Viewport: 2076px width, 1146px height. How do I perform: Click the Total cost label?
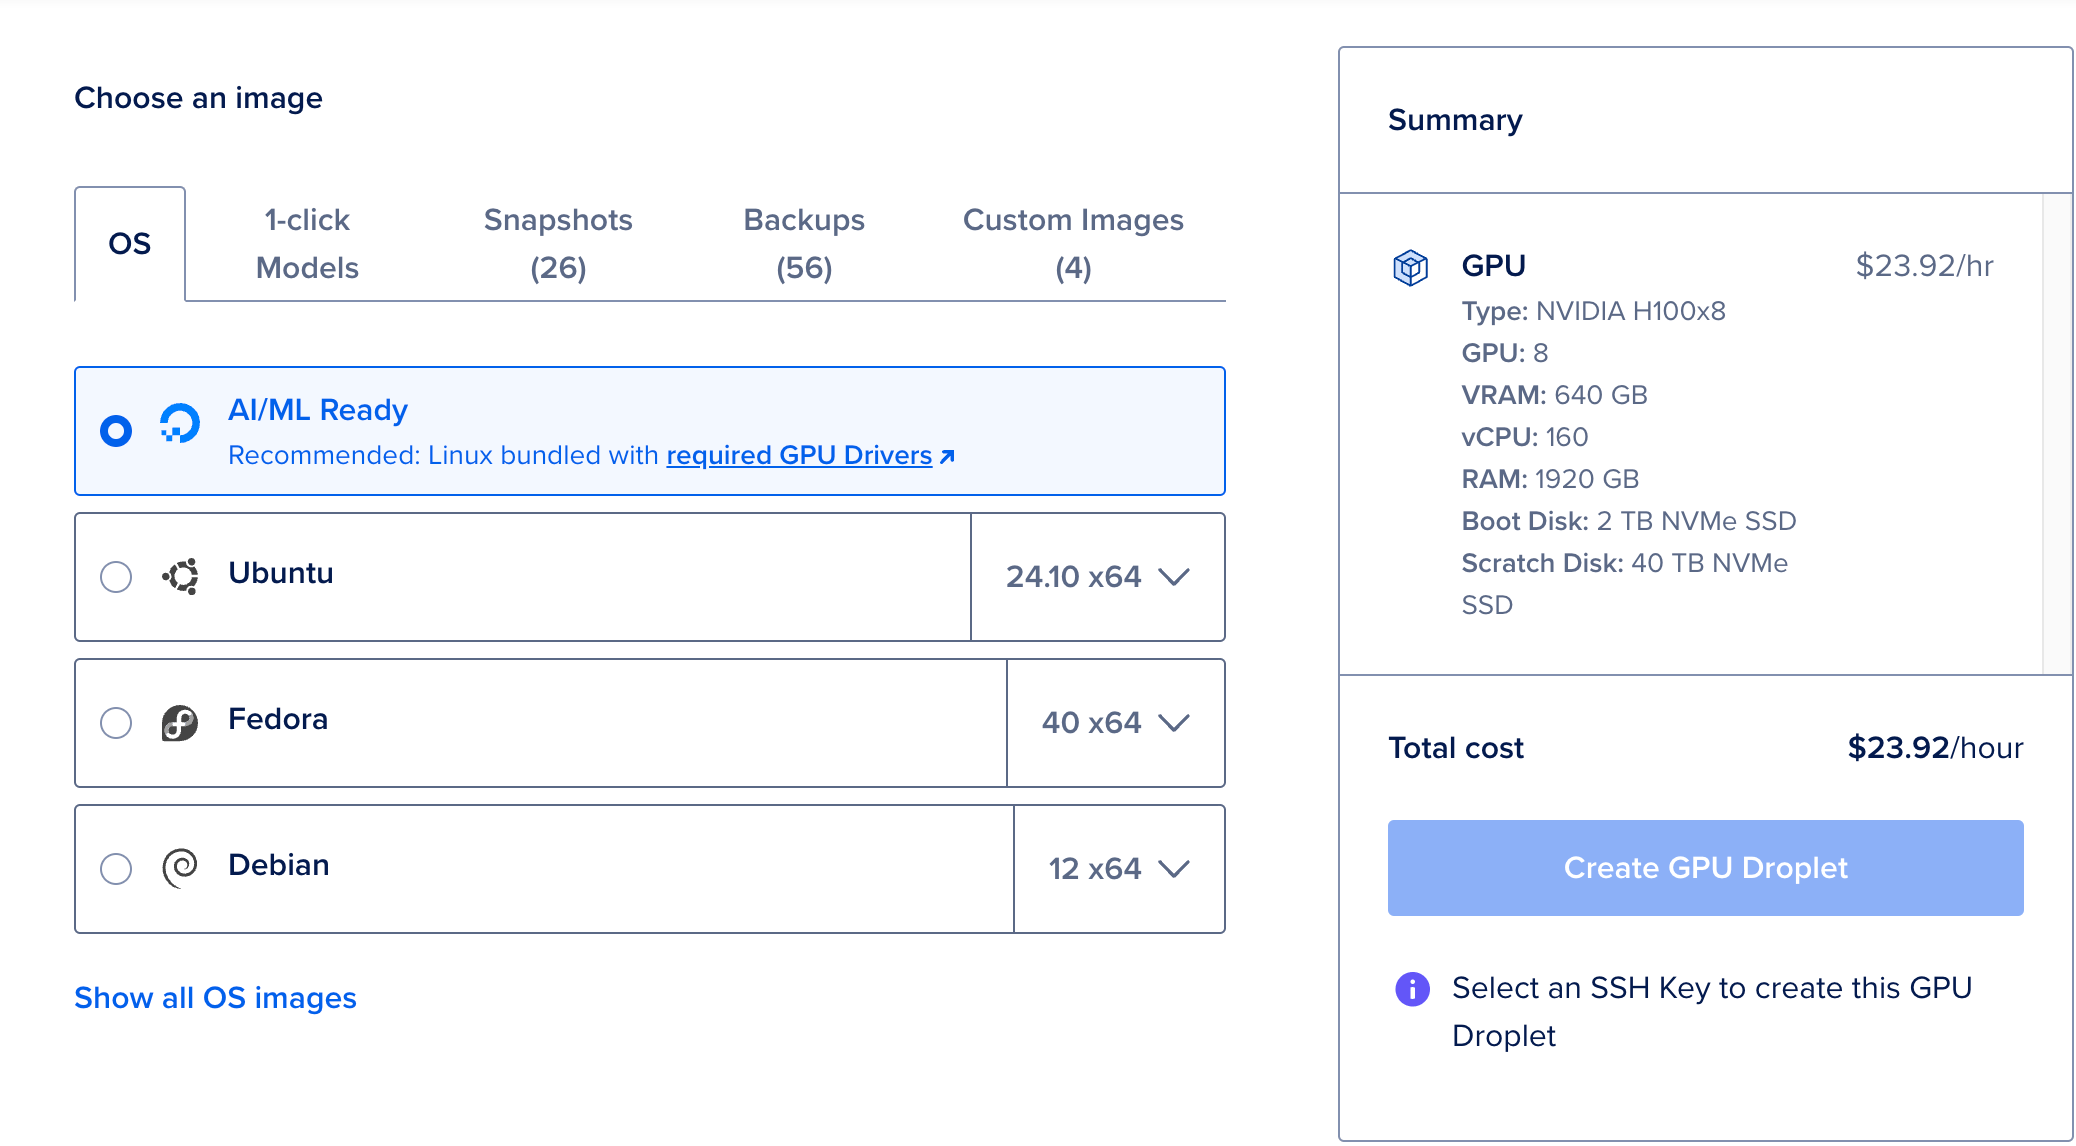pyautogui.click(x=1456, y=747)
